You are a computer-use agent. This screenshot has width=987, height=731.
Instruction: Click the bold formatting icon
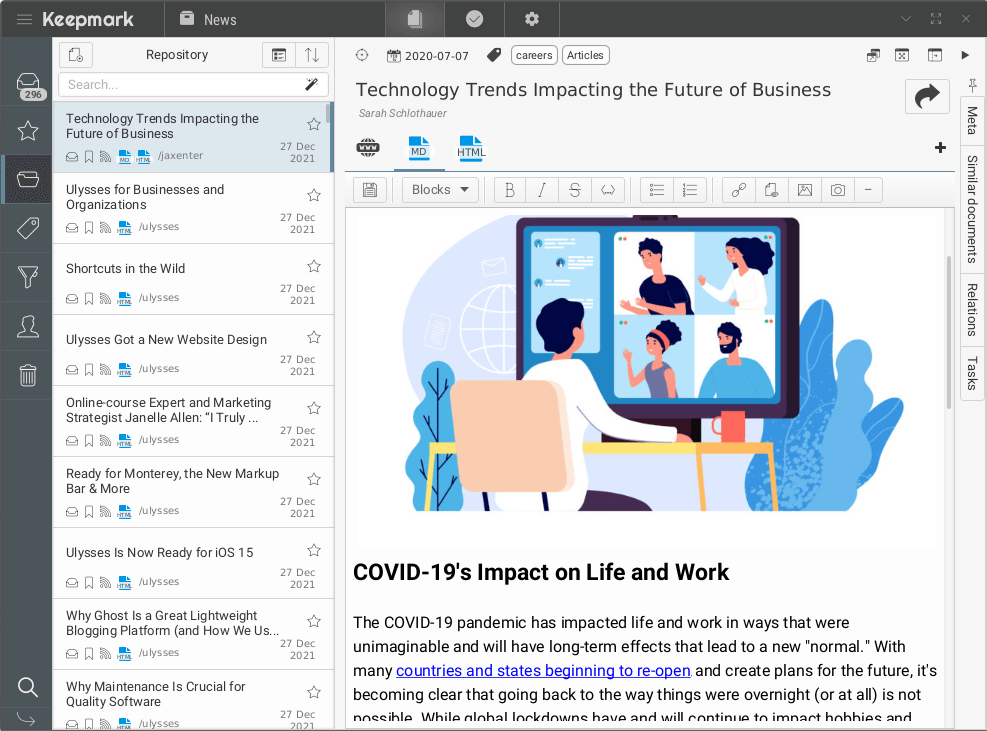pyautogui.click(x=510, y=190)
